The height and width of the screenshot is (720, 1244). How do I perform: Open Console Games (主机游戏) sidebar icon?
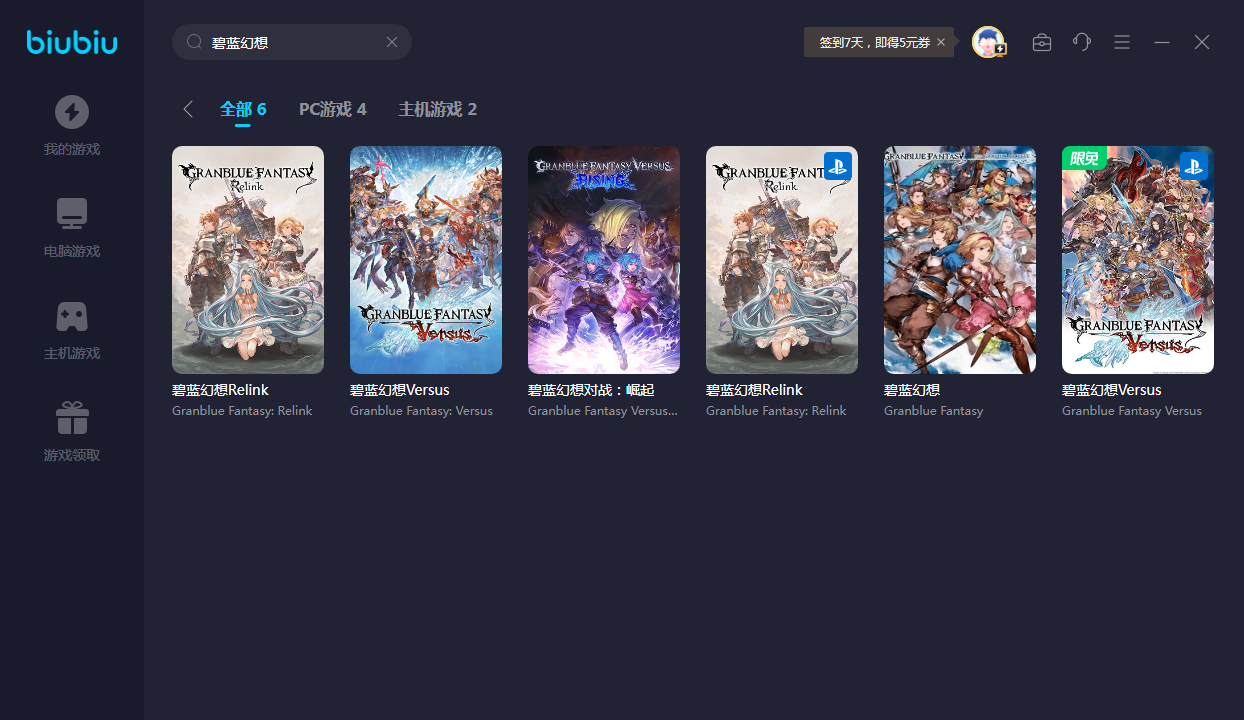pyautogui.click(x=72, y=316)
